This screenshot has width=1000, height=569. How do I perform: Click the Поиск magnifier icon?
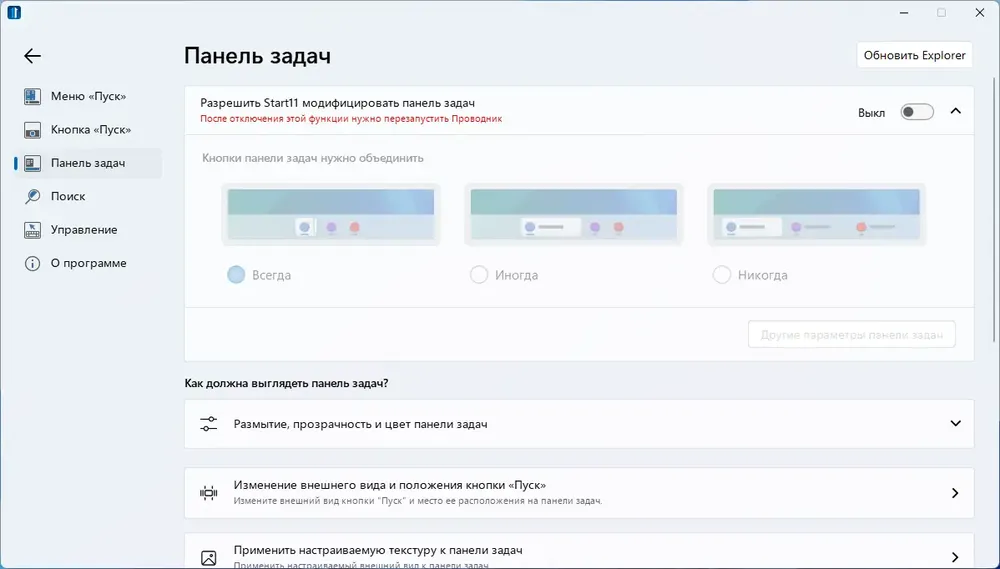point(33,197)
